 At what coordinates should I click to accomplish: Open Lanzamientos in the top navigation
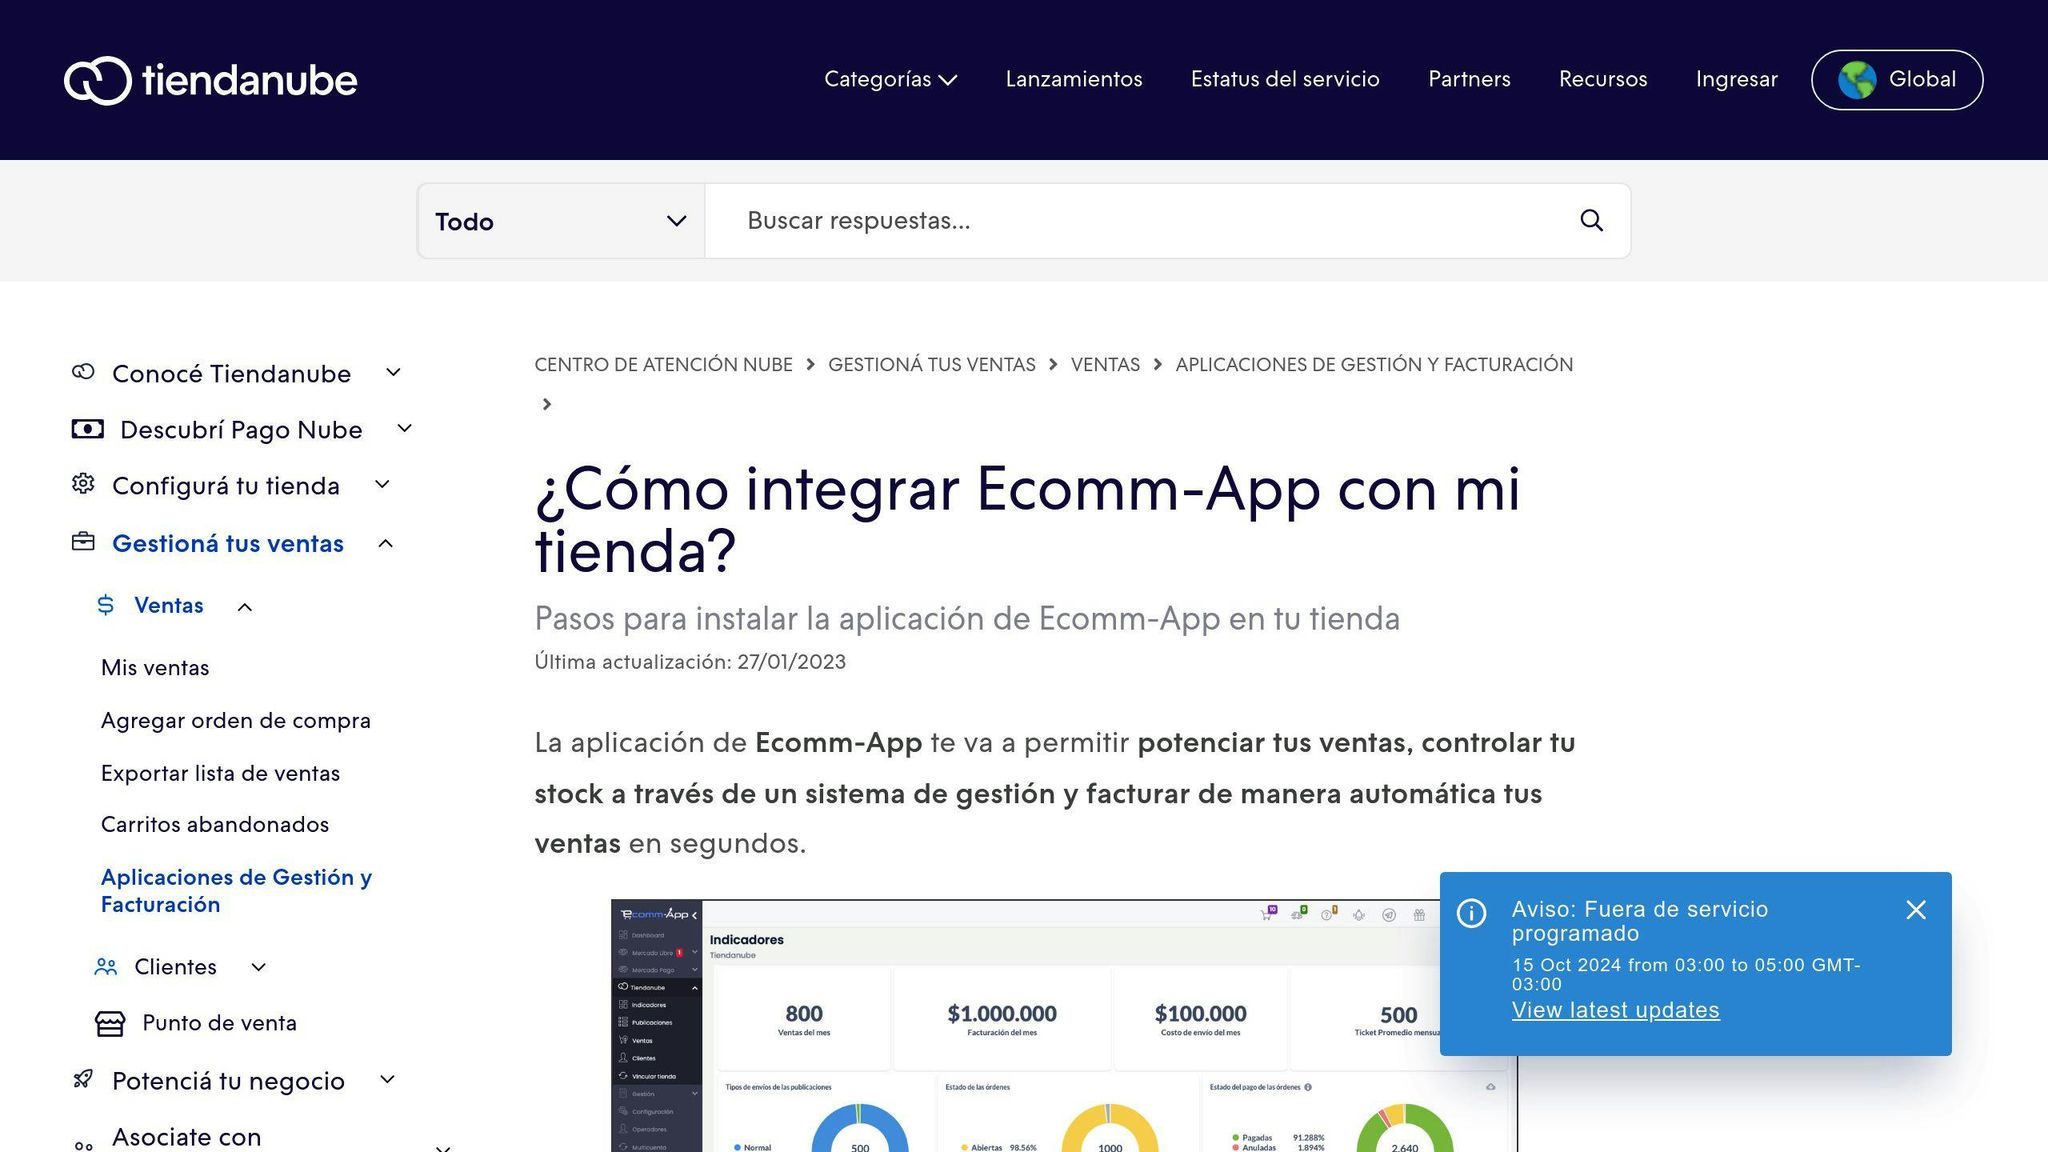click(1073, 79)
